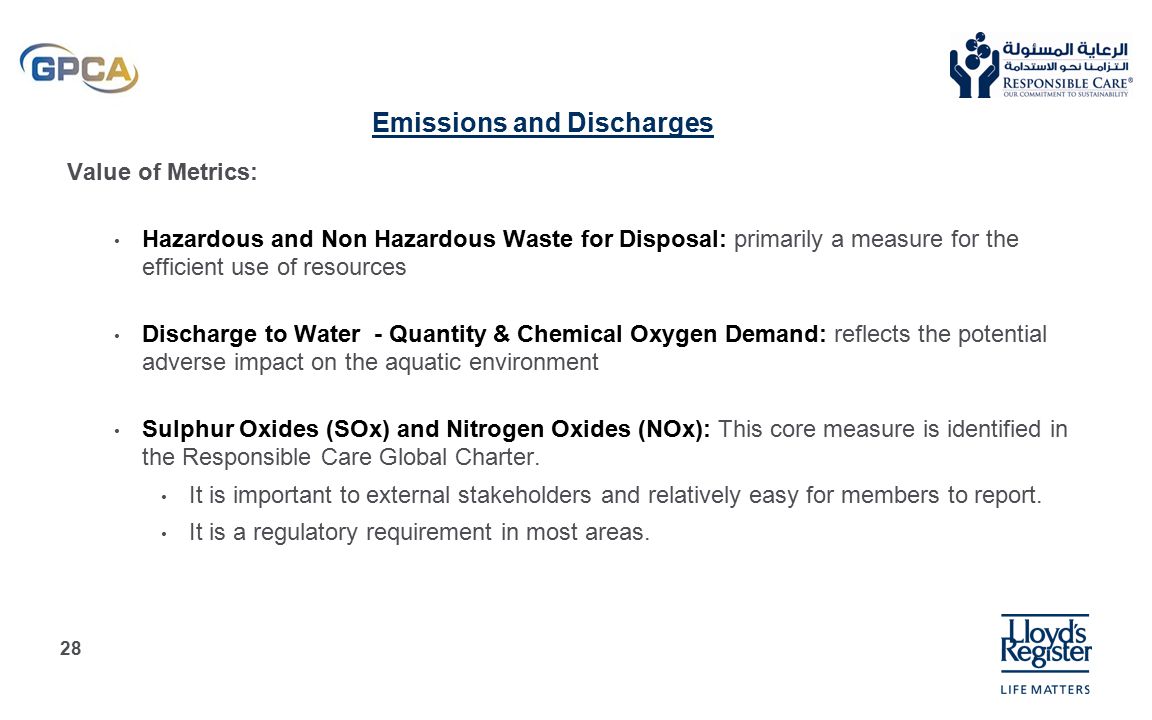1152x720 pixels.
Task: Click the LIFE MATTERS tagline
Action: tap(1045, 689)
